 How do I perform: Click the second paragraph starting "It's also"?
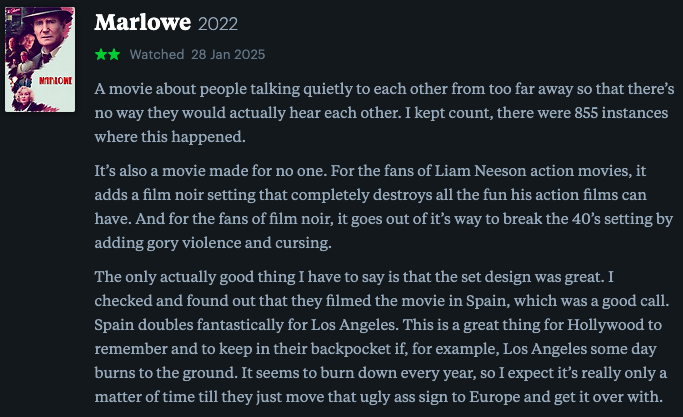(x=384, y=207)
